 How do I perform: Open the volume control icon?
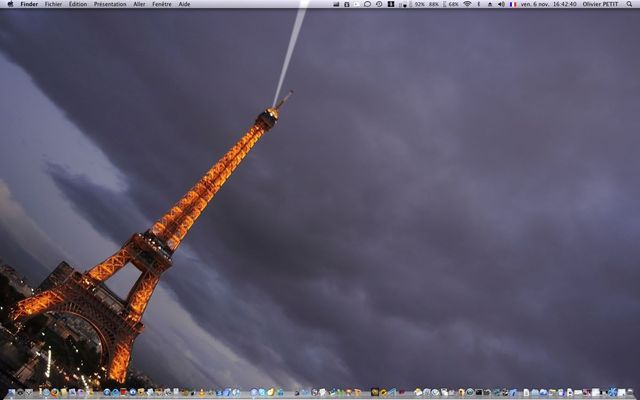point(501,4)
